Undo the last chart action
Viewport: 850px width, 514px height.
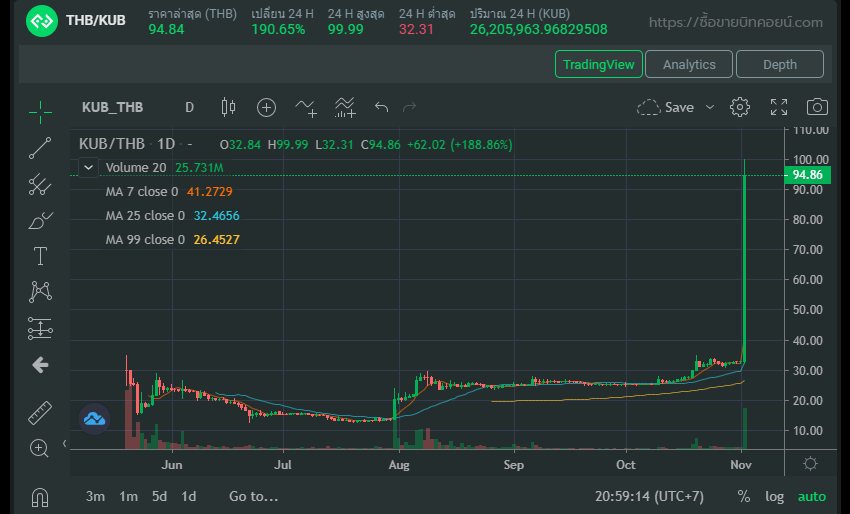[x=382, y=107]
